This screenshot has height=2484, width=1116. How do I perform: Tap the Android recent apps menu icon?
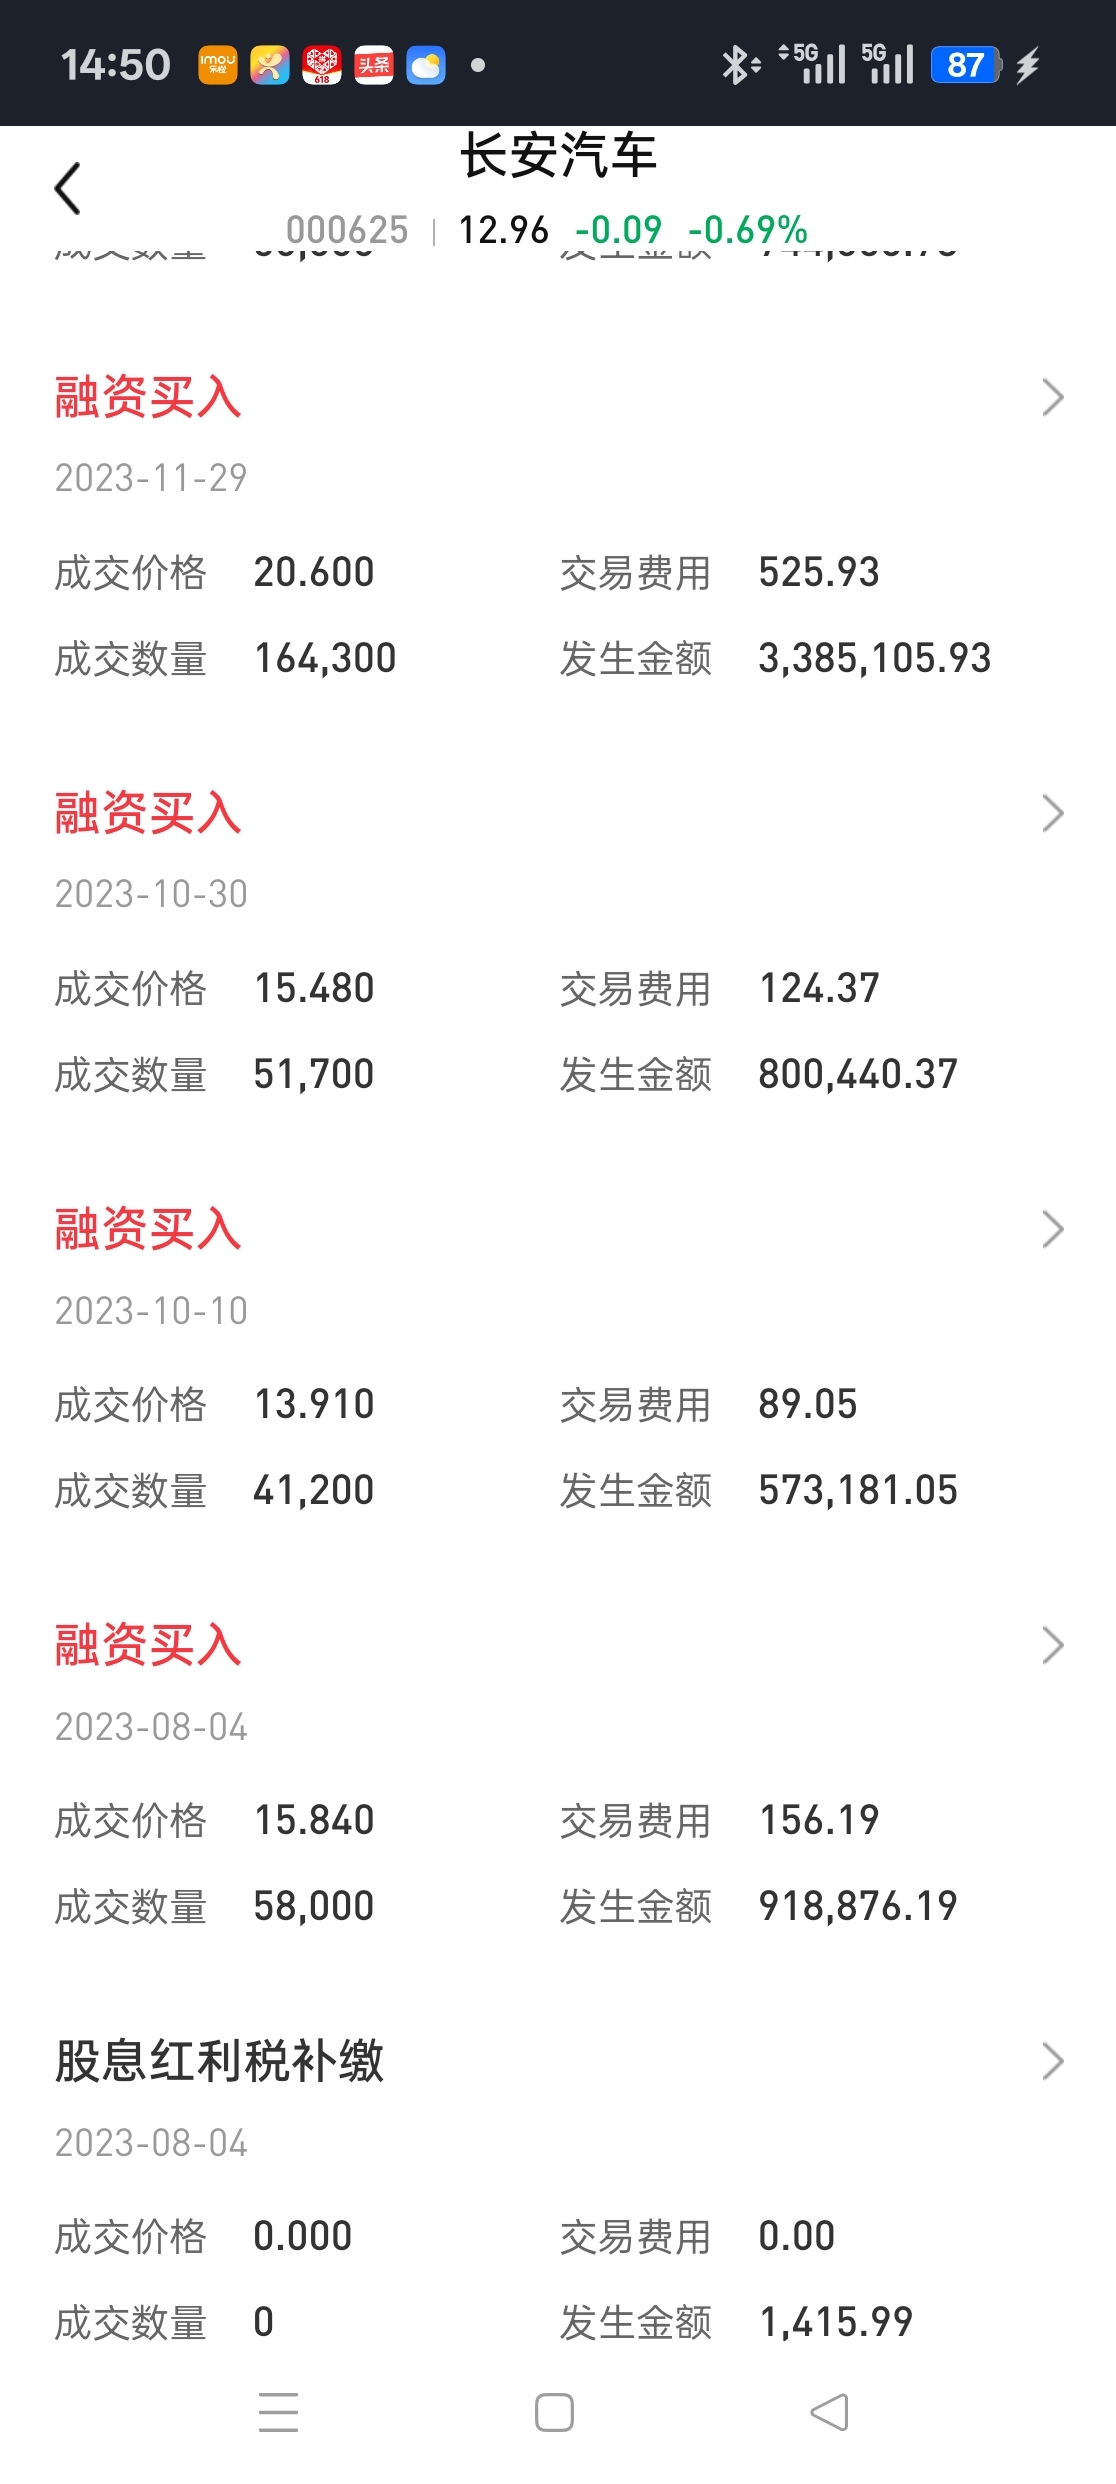point(278,2412)
